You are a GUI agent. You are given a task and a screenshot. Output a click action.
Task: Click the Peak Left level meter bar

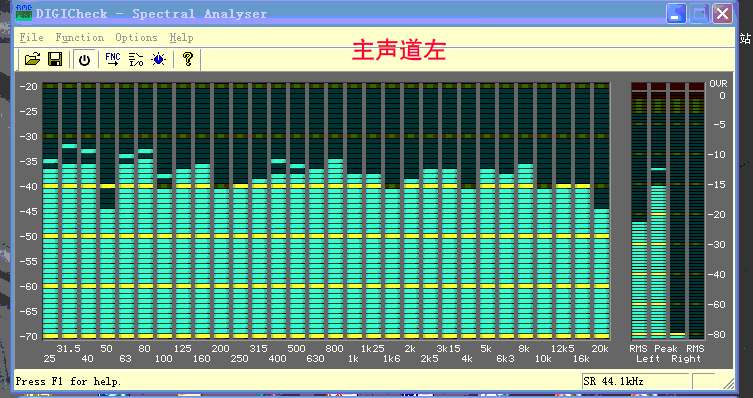tap(658, 211)
